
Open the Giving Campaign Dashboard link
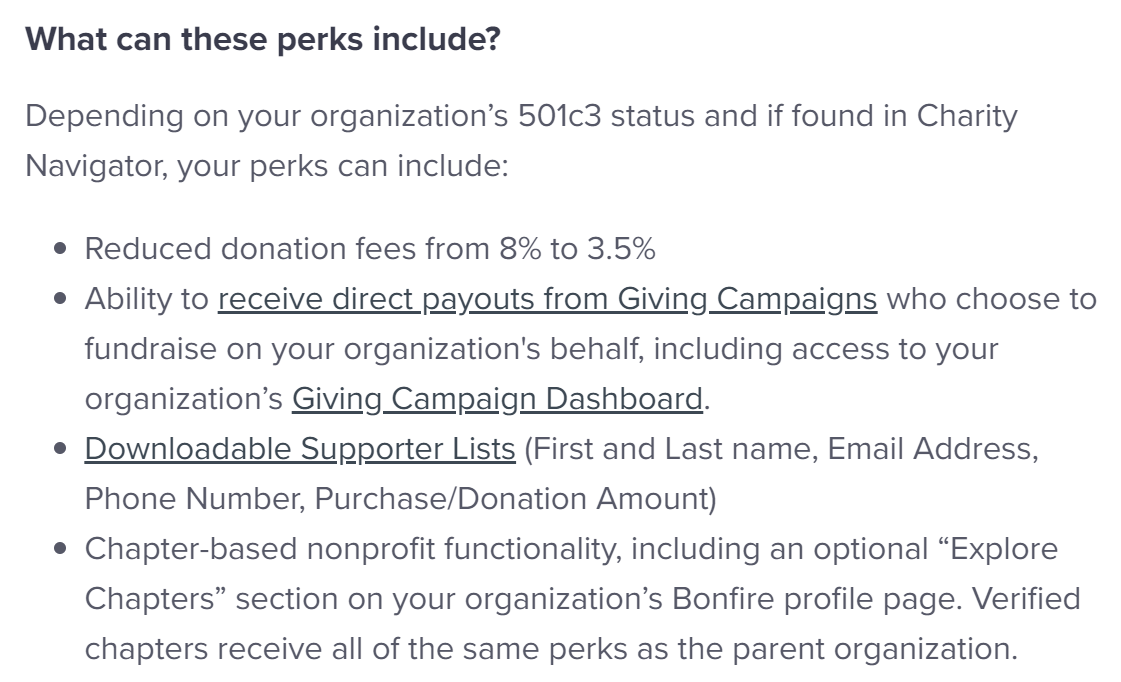coord(497,400)
